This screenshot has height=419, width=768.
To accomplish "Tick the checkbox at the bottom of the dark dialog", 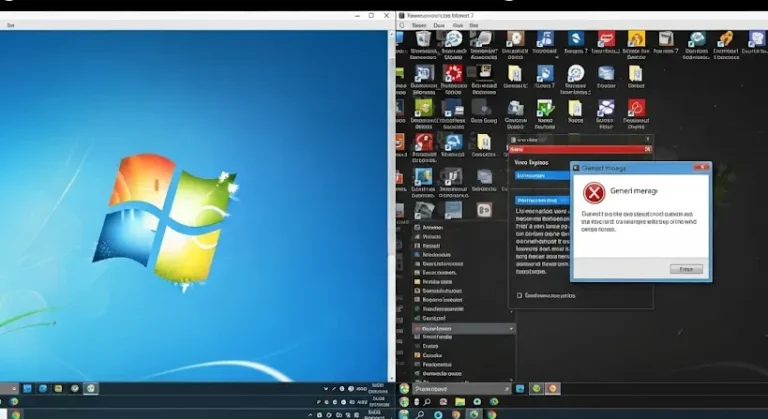I will click(520, 296).
